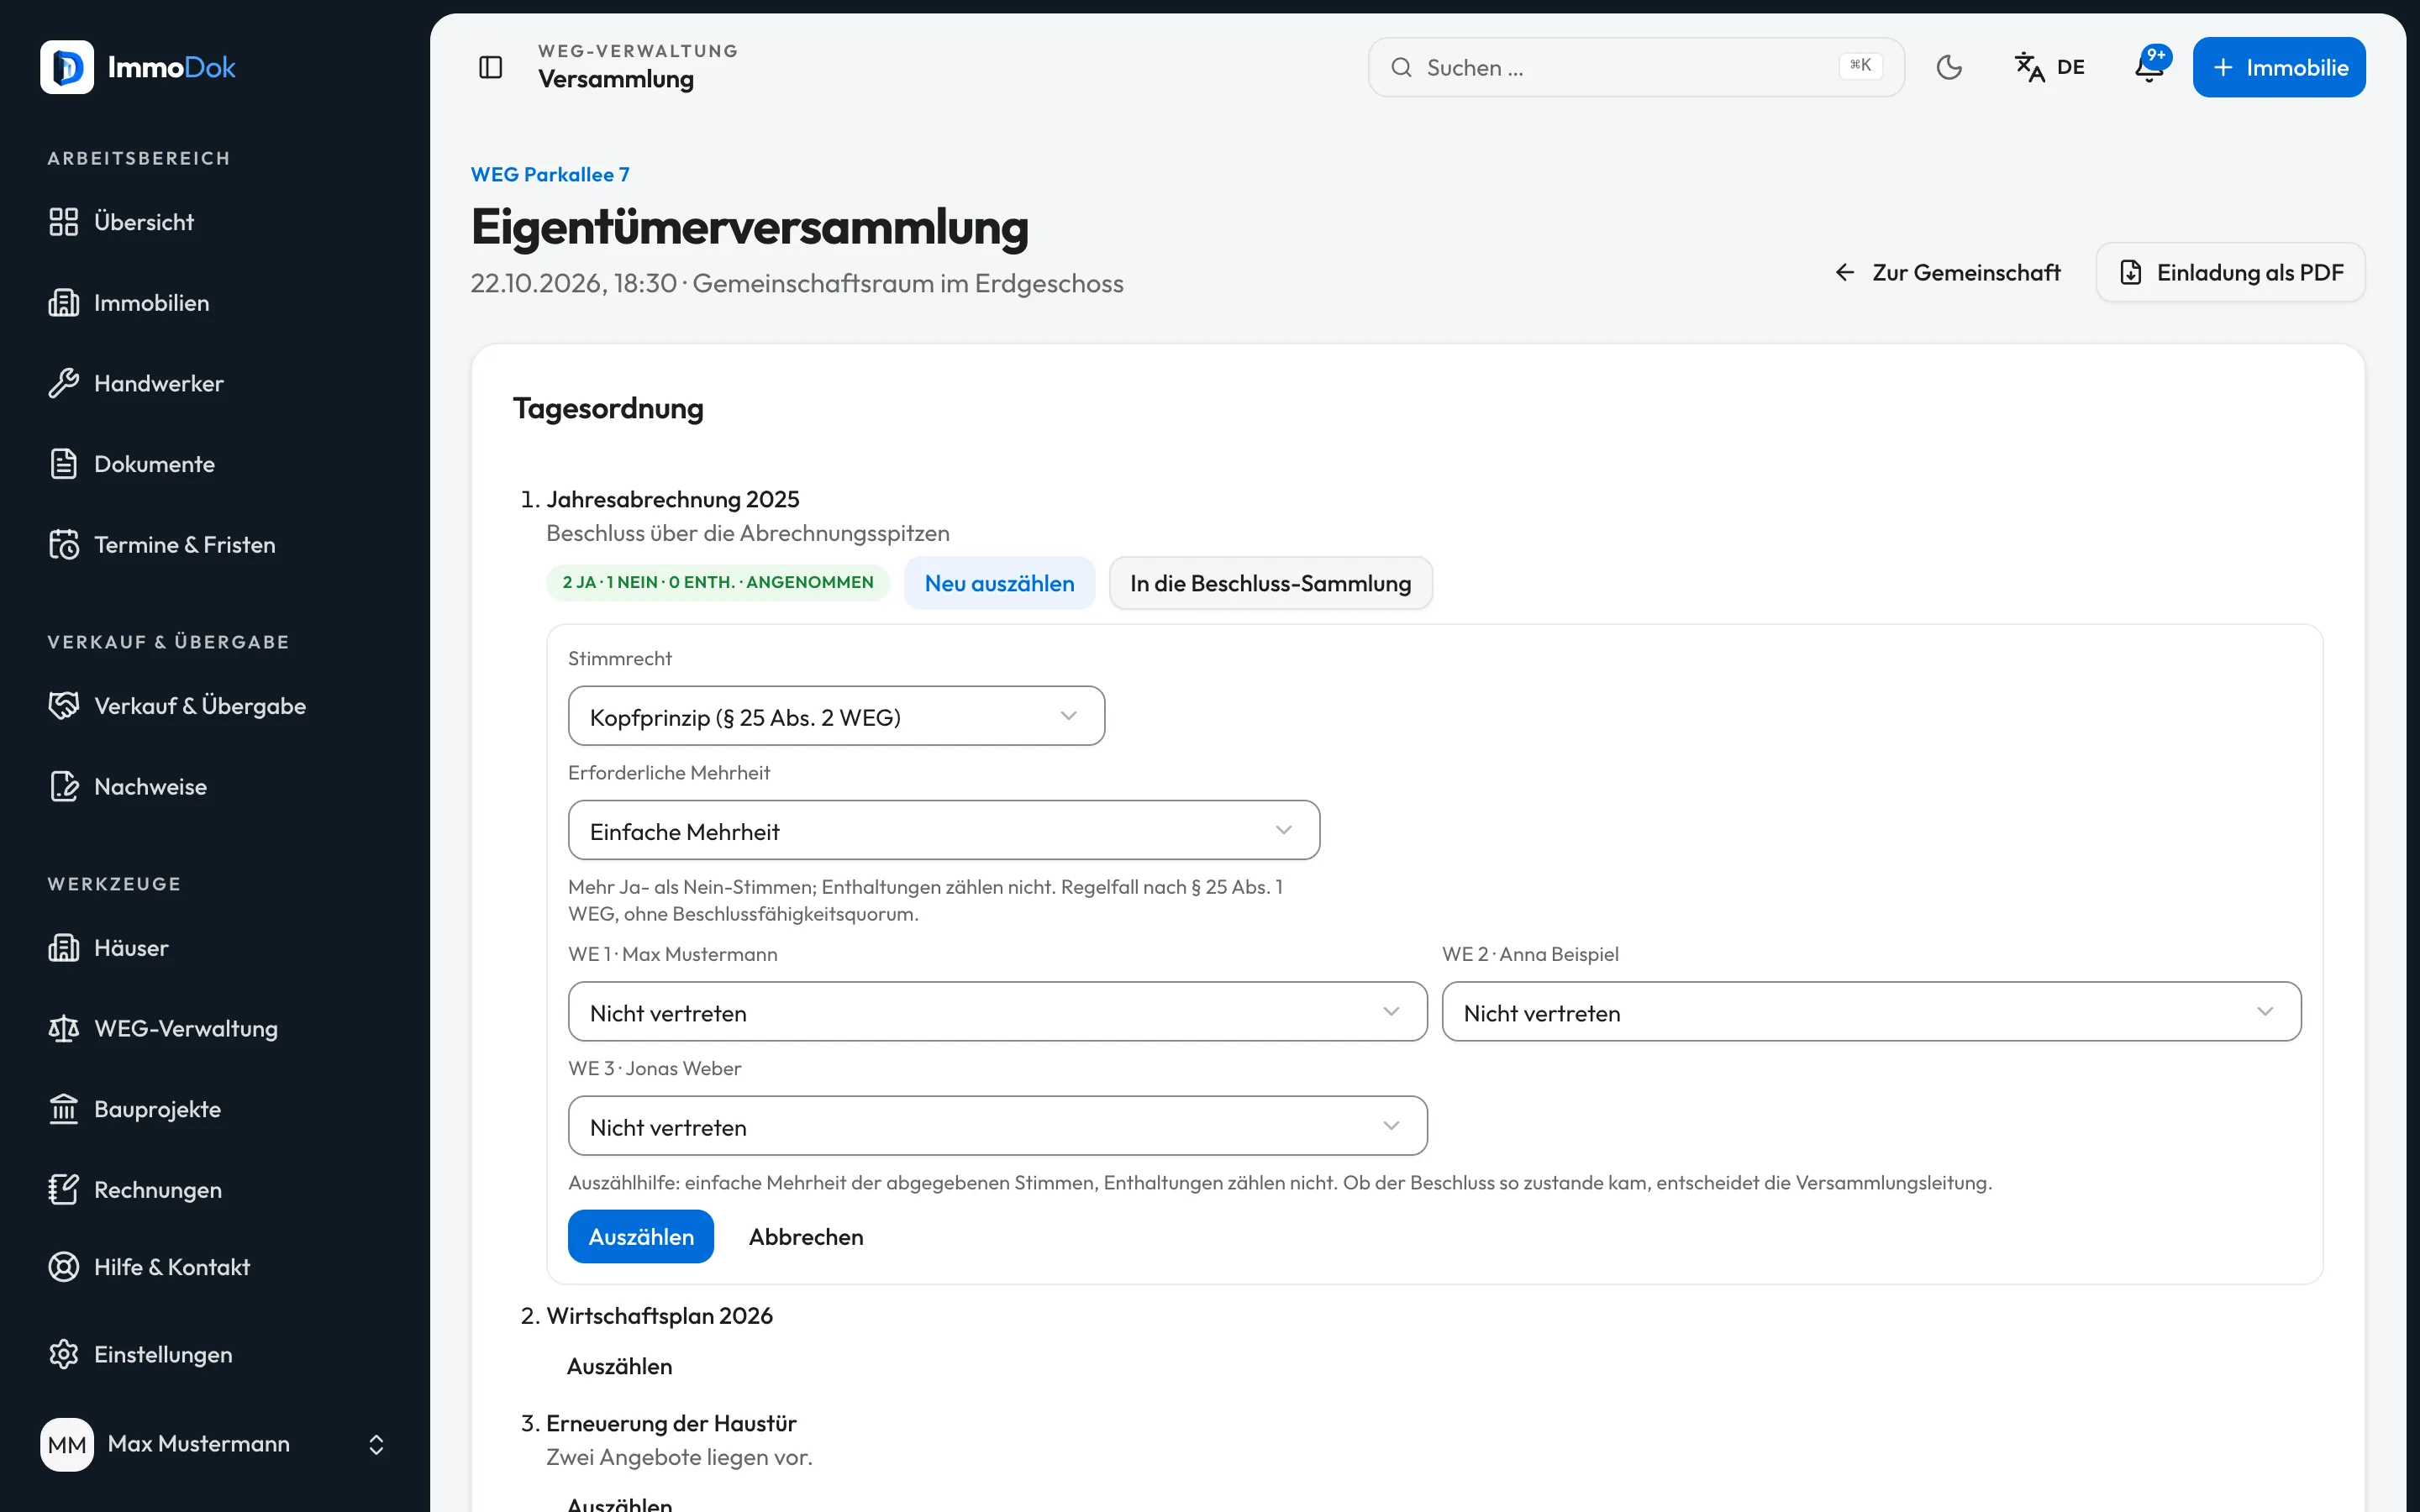Click the MM user avatar

click(67, 1445)
